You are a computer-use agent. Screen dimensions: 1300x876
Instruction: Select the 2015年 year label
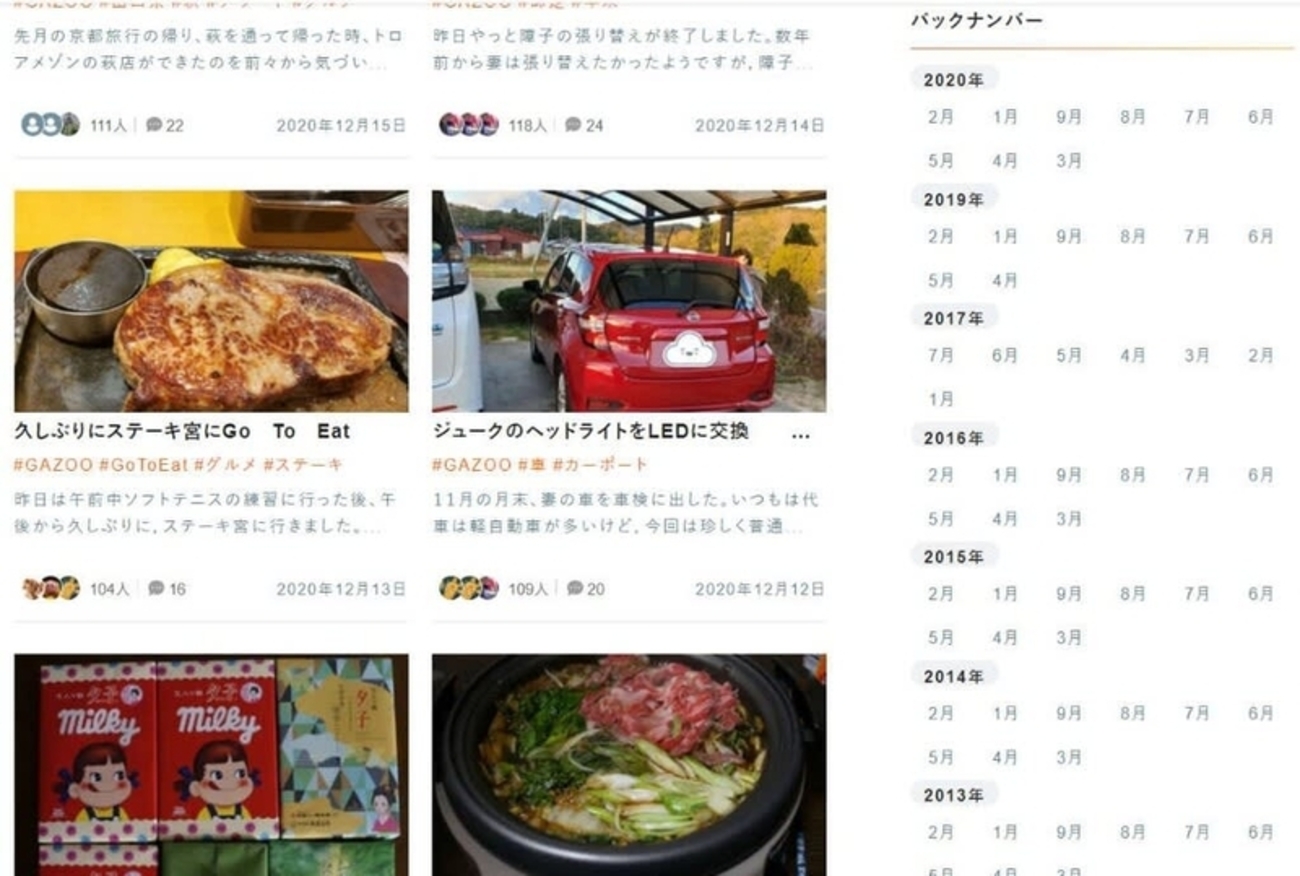[x=954, y=556]
